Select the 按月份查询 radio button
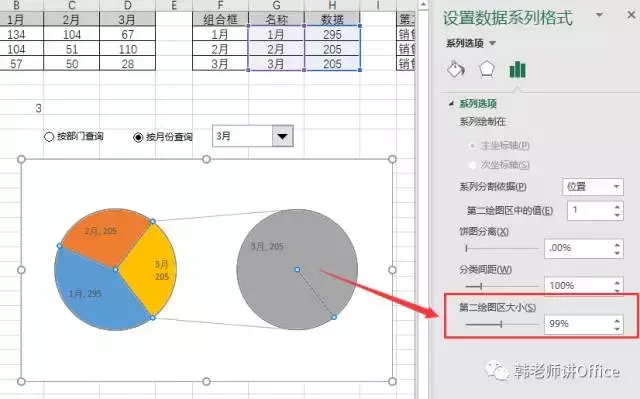The width and height of the screenshot is (640, 399). point(138,137)
